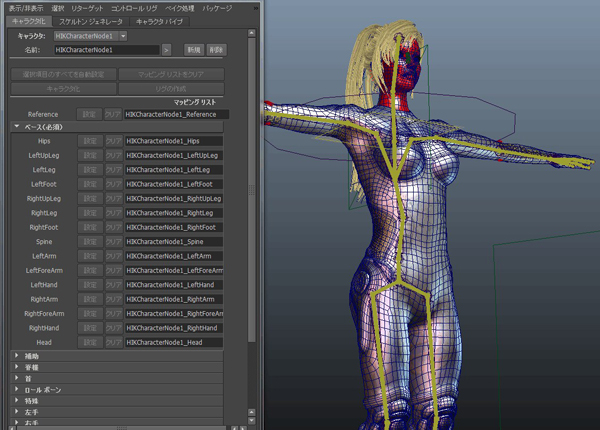Switch to the キャラクタ パイプ tab
600x430 pixels.
[159, 19]
